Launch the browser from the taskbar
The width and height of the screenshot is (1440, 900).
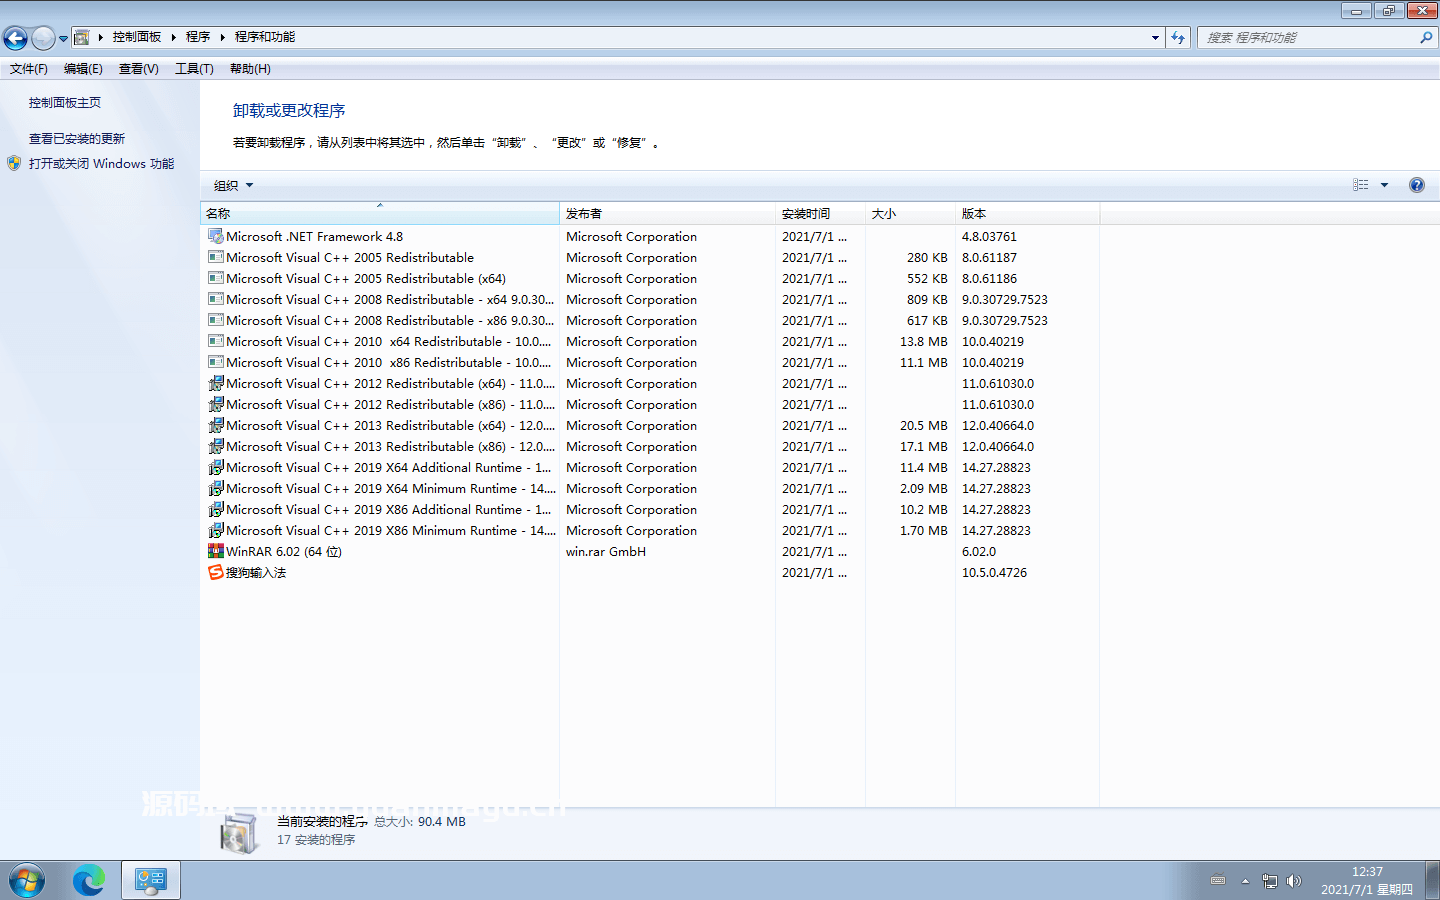(89, 880)
